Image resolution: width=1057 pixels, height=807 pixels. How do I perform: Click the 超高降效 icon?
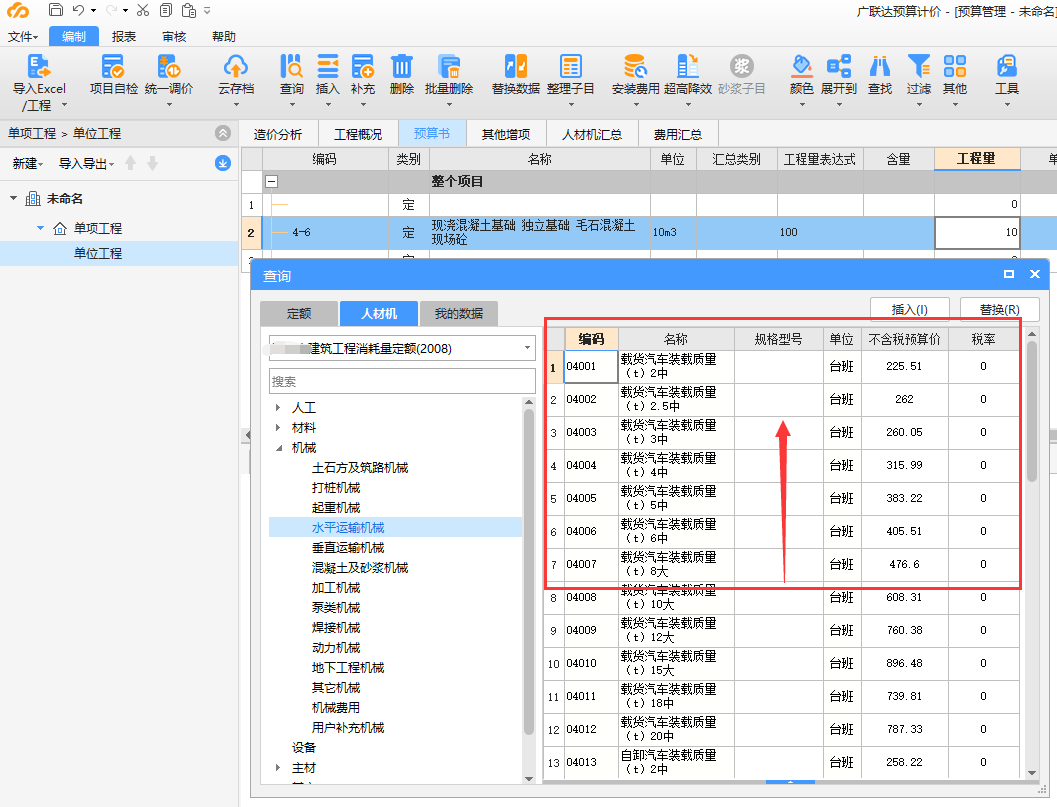tap(688, 67)
